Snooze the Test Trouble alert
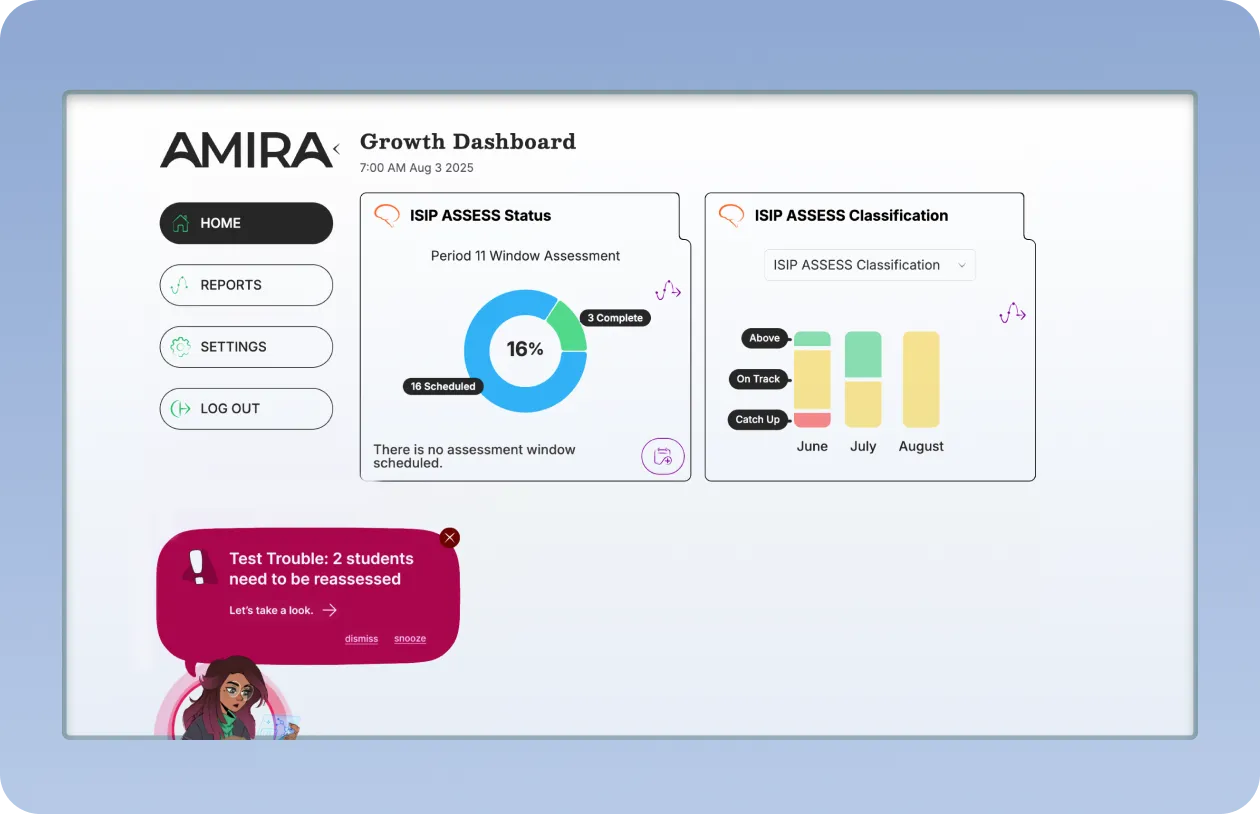Viewport: 1260px width, 814px height. (410, 638)
